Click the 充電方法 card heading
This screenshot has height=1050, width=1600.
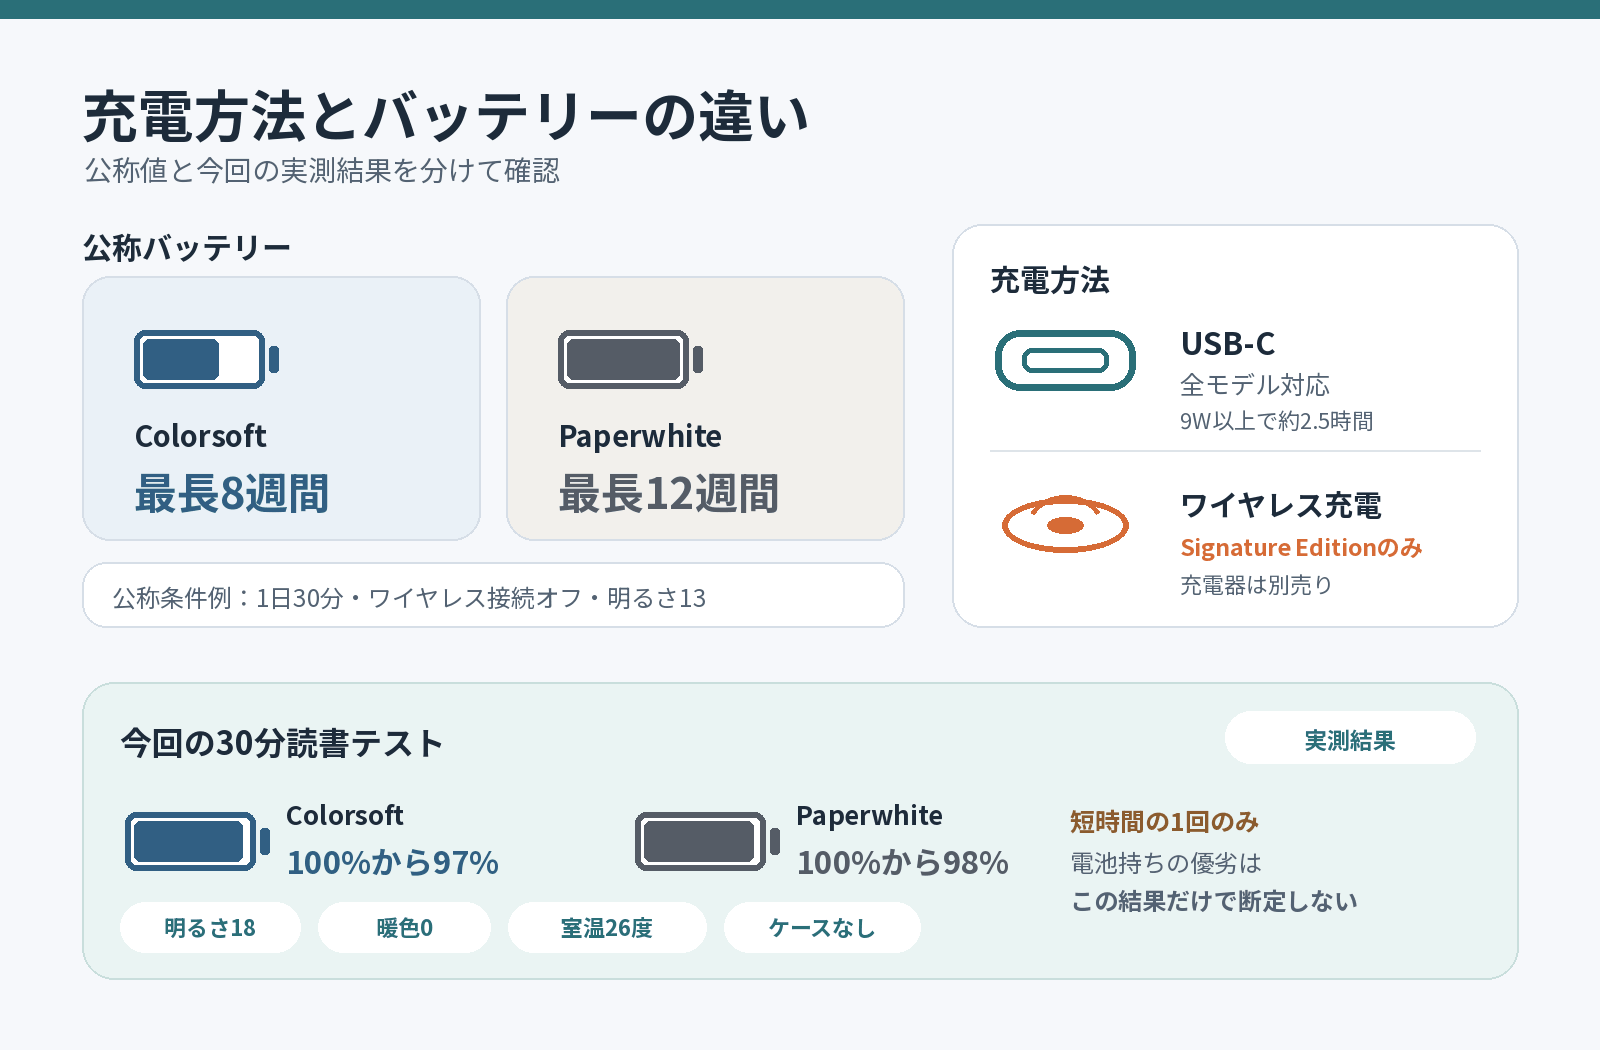click(x=1050, y=280)
